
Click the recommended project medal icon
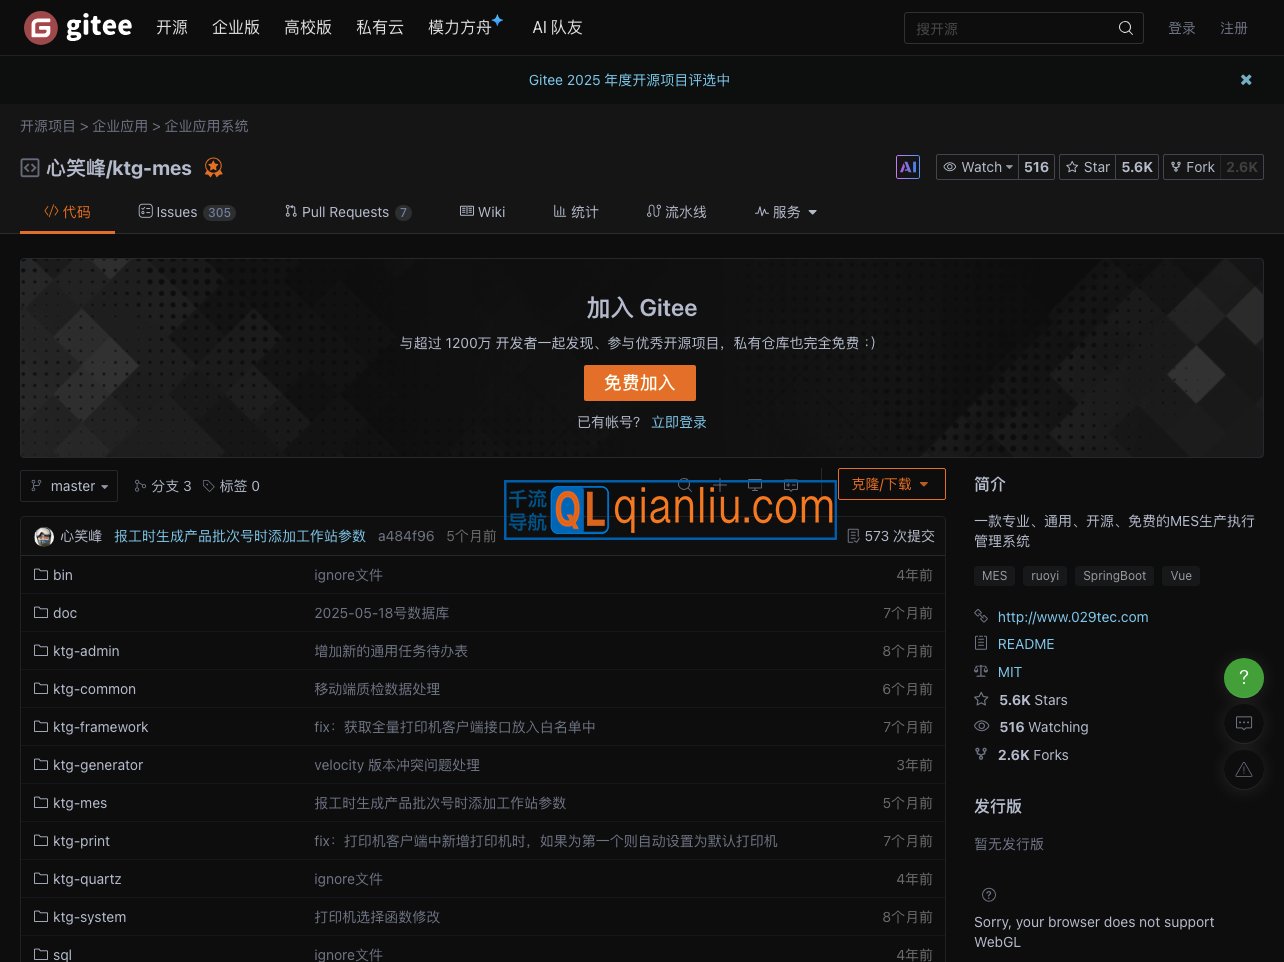pyautogui.click(x=213, y=168)
